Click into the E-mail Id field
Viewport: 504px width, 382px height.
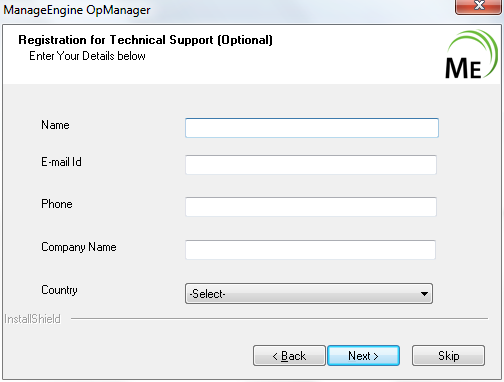(x=311, y=165)
